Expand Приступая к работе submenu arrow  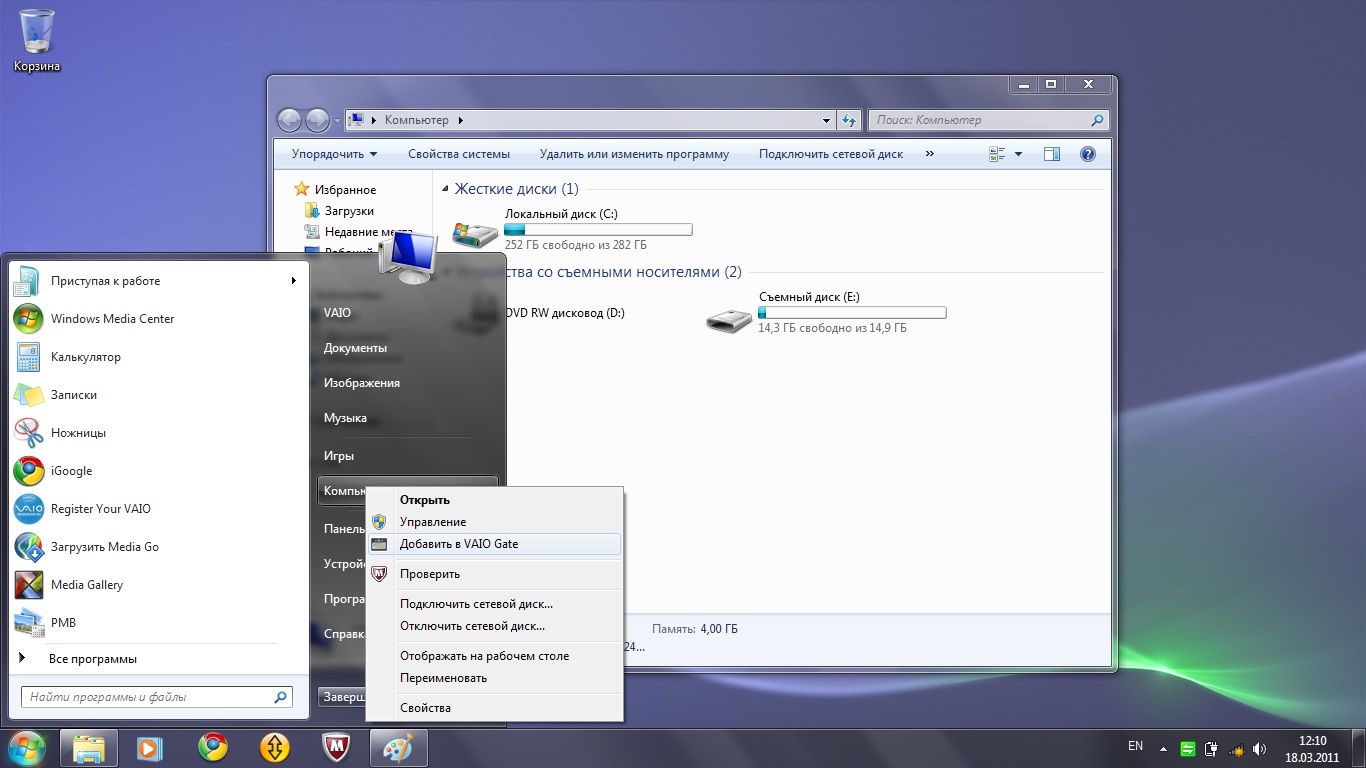point(293,281)
